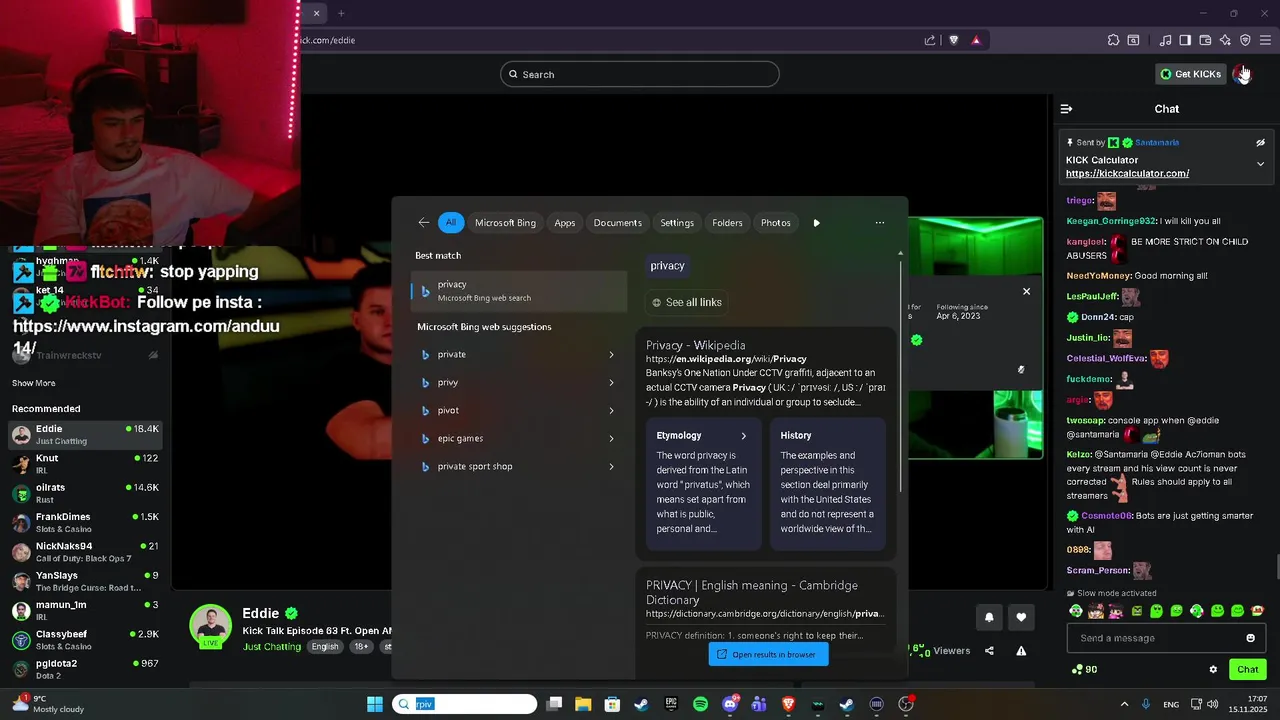Open Cambridge Dictionary PRIVACY result
The image size is (1280, 720).
click(752, 592)
